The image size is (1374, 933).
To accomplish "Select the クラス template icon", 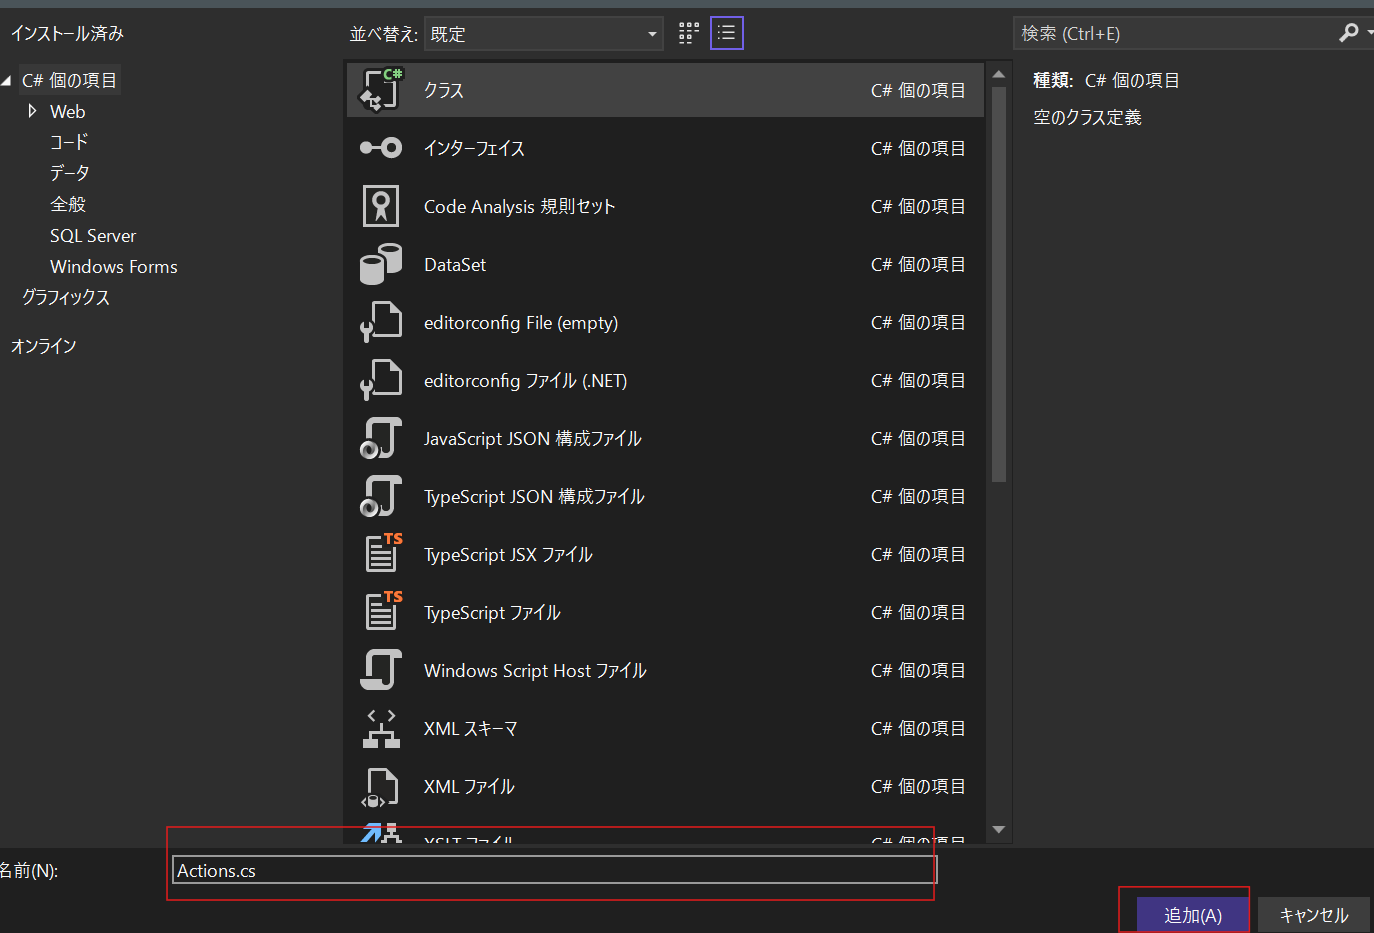I will 380,90.
